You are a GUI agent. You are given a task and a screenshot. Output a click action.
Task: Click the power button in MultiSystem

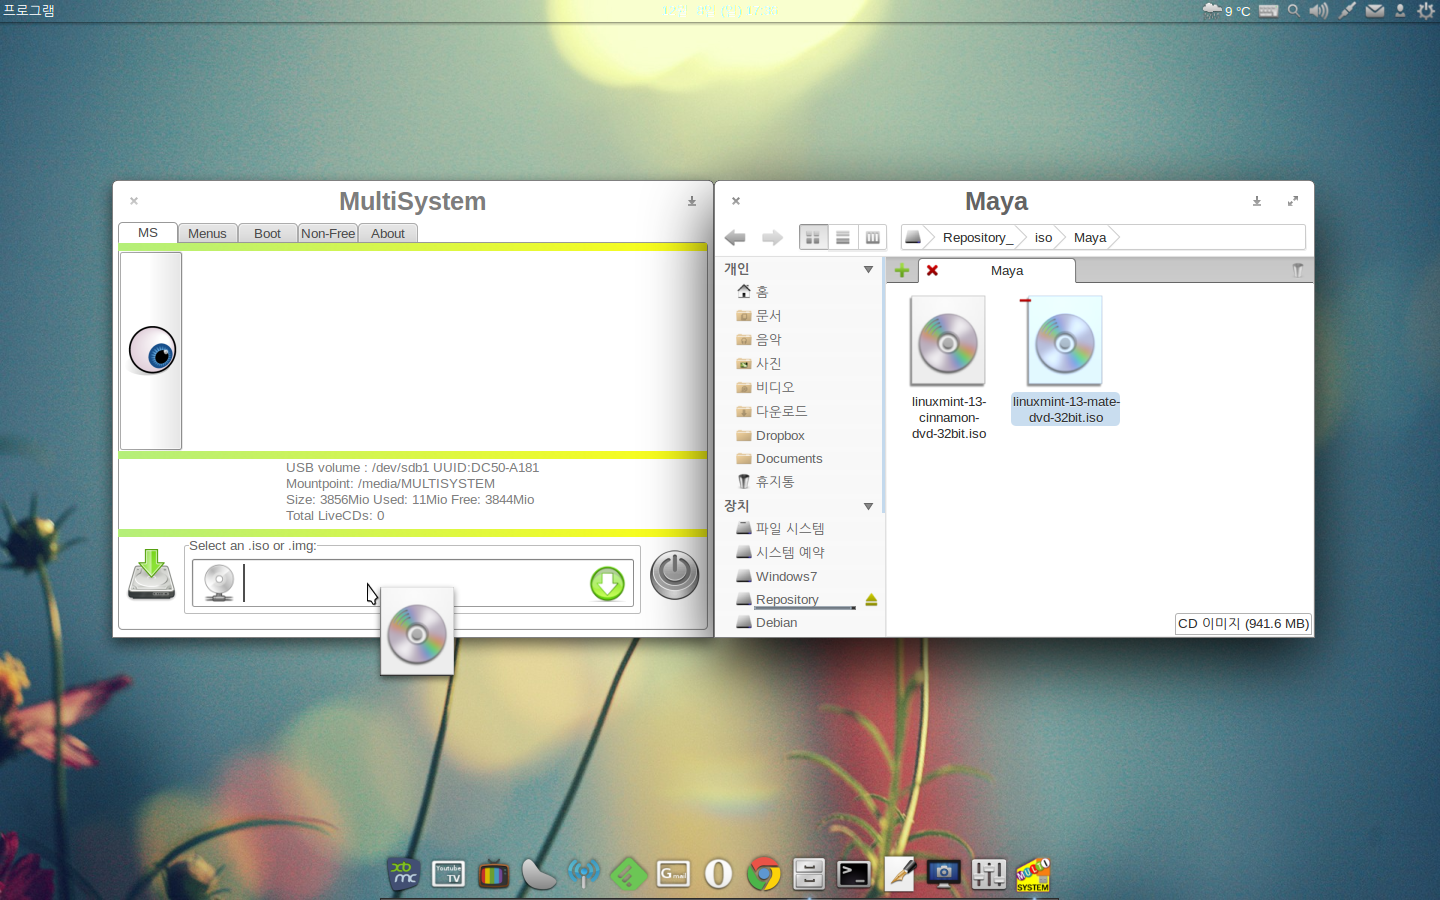pos(675,575)
